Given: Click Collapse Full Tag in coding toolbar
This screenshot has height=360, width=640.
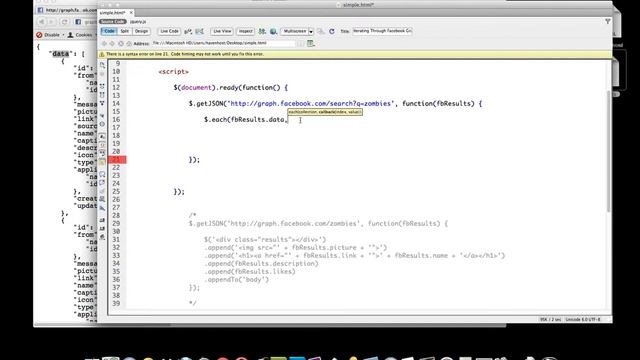Looking at the screenshot, I should [x=102, y=86].
